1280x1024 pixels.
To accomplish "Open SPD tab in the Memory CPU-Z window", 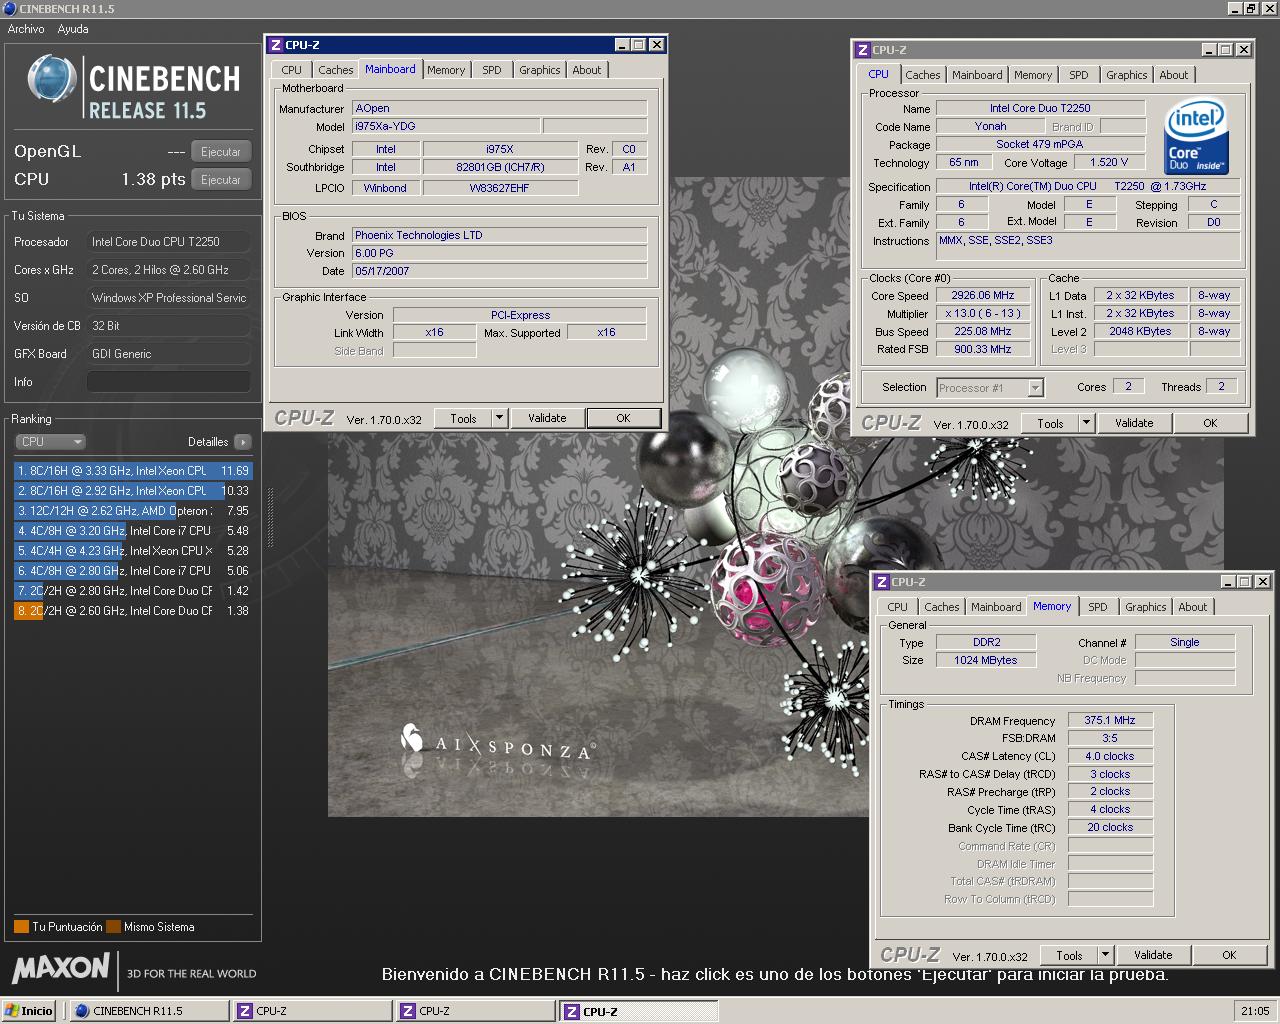I will [x=1098, y=607].
